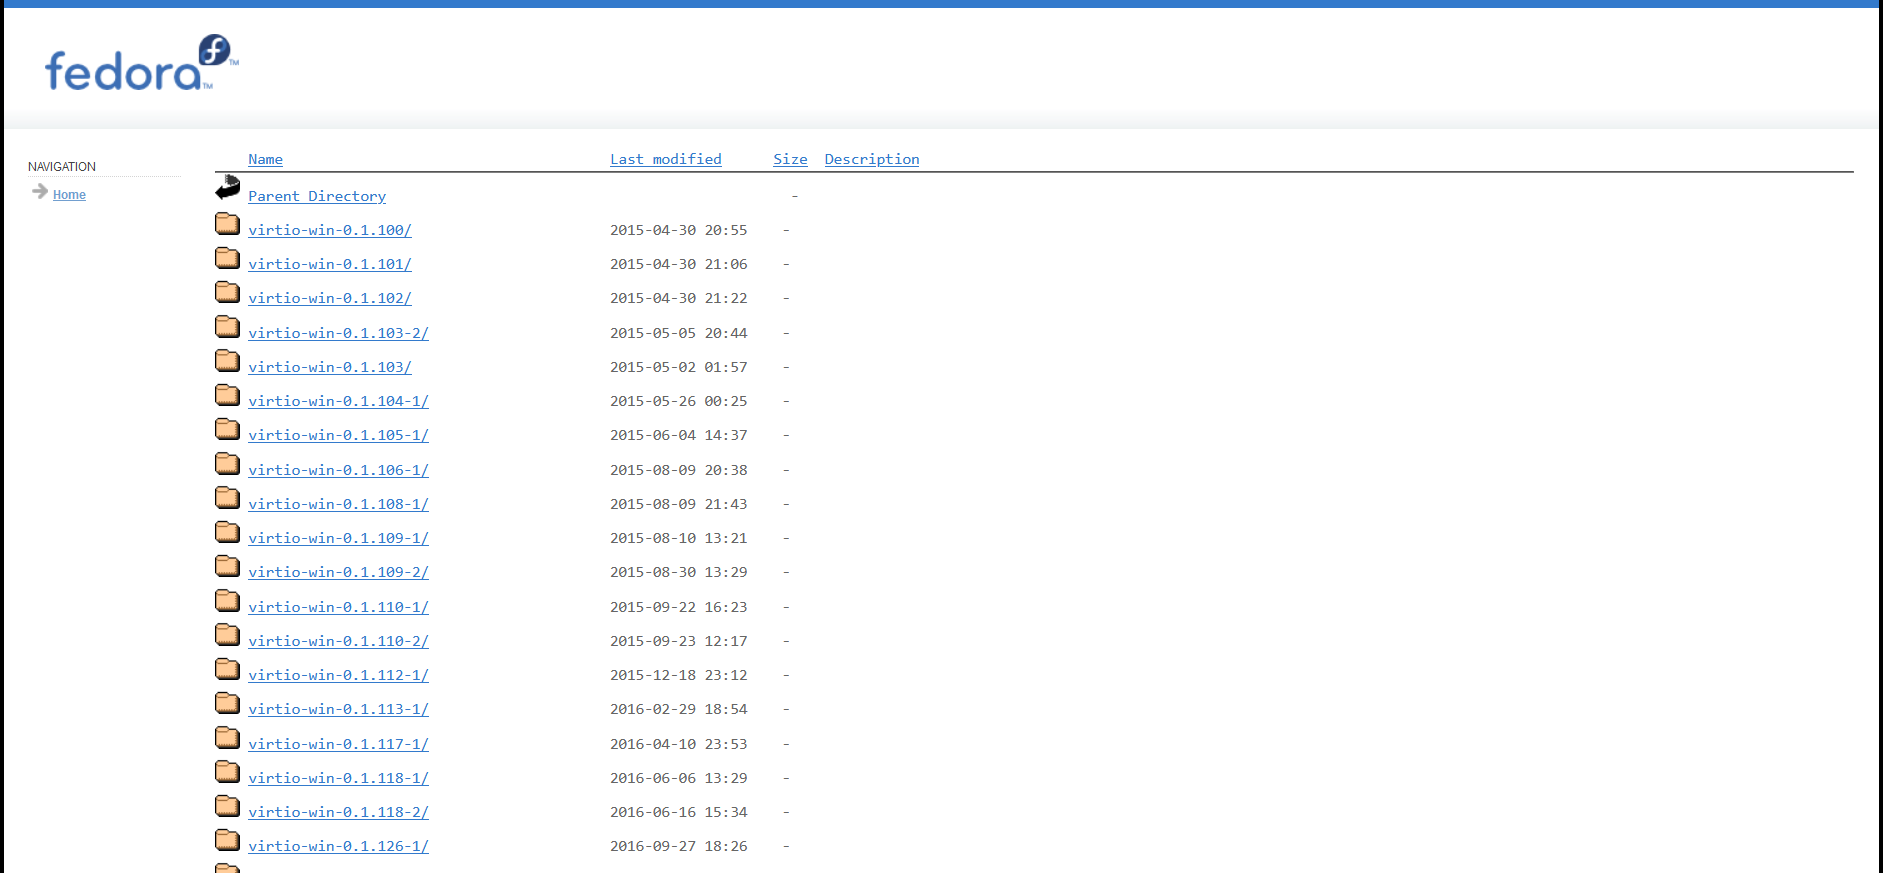Go to Home in the navigation
Screen dimensions: 1883x873
[69, 195]
